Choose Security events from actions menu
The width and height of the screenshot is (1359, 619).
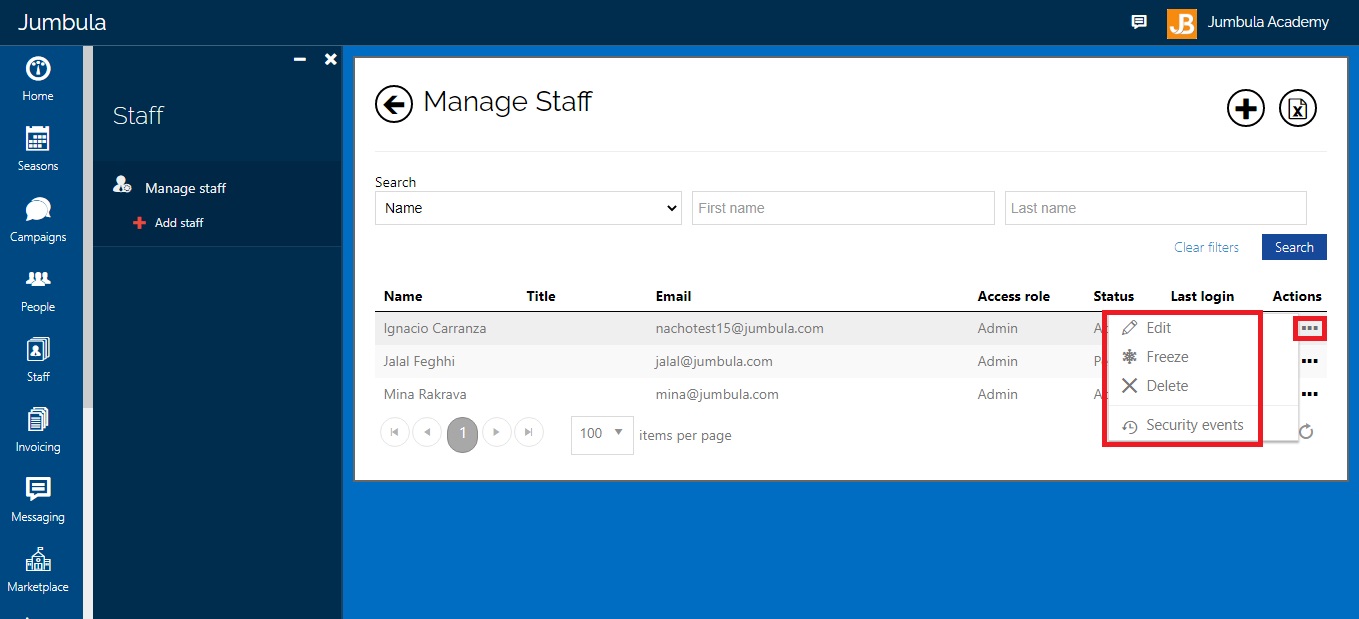(1183, 425)
